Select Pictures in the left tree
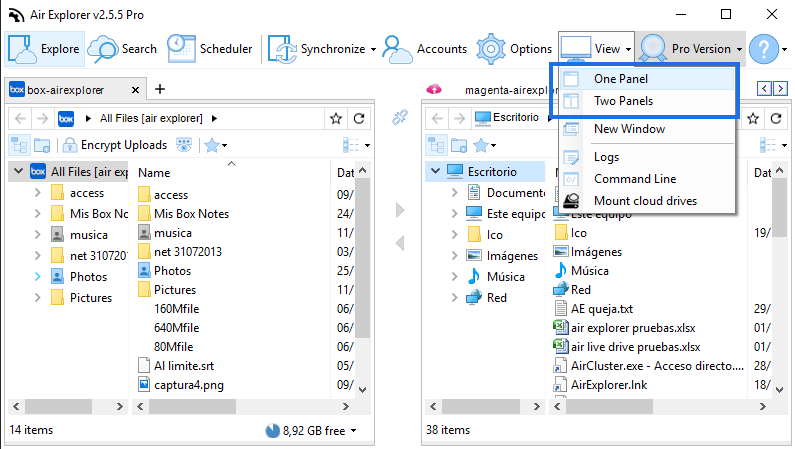 point(91,298)
